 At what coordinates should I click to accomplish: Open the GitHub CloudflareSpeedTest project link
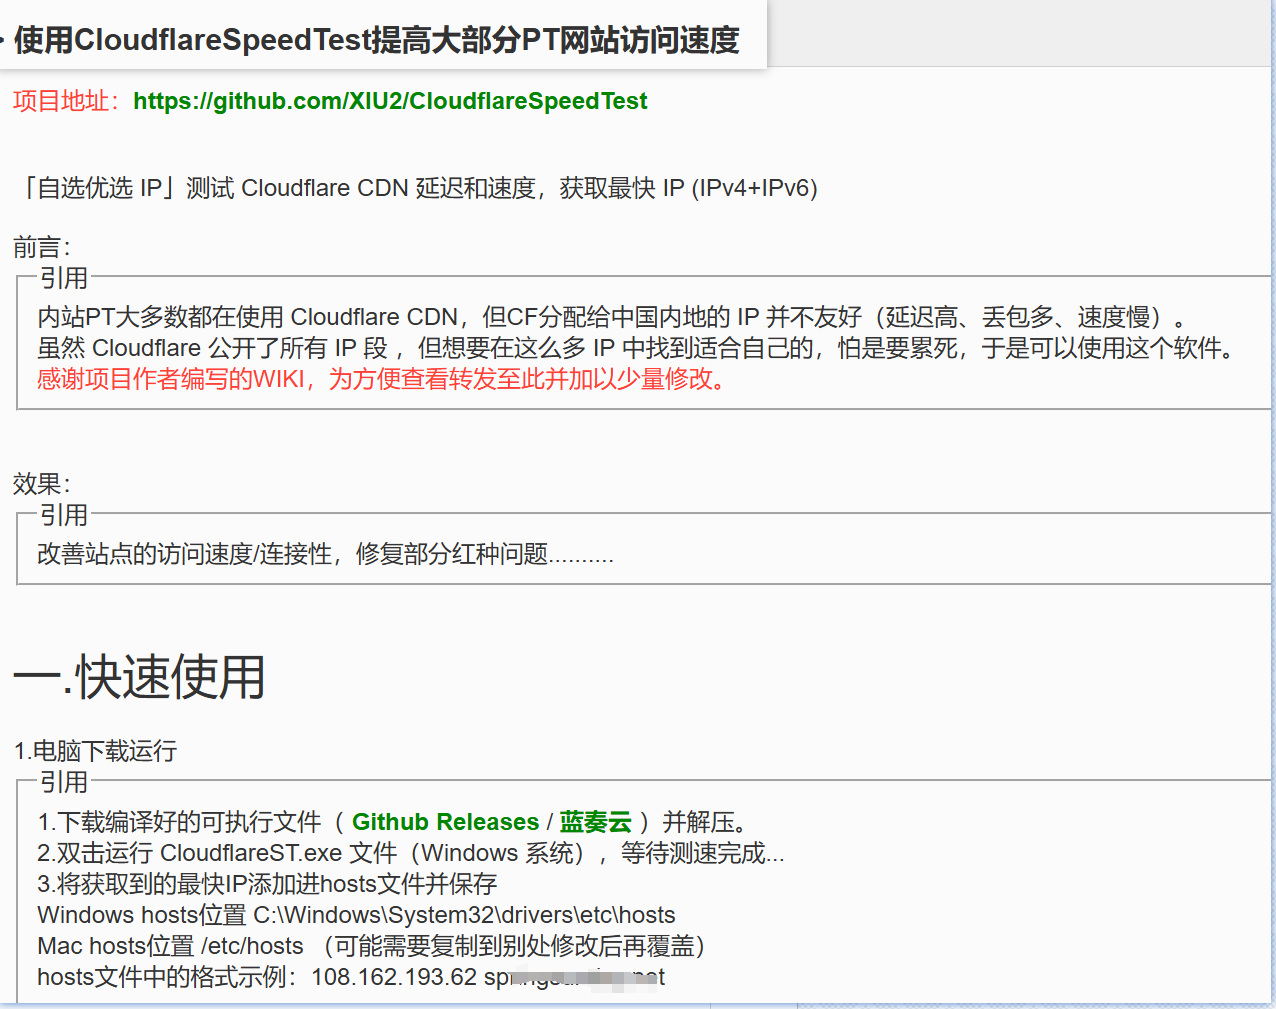390,101
